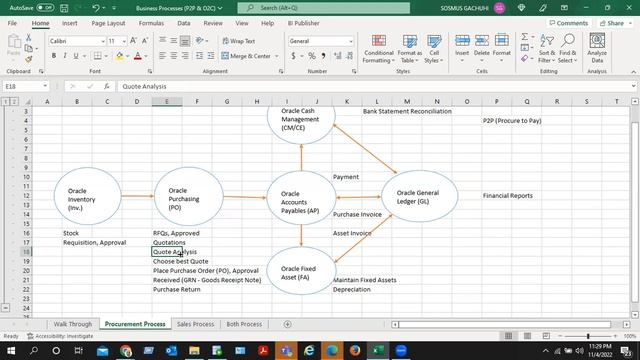This screenshot has height=360, width=640.
Task: Click the Insert cells icon
Action: (462, 40)
